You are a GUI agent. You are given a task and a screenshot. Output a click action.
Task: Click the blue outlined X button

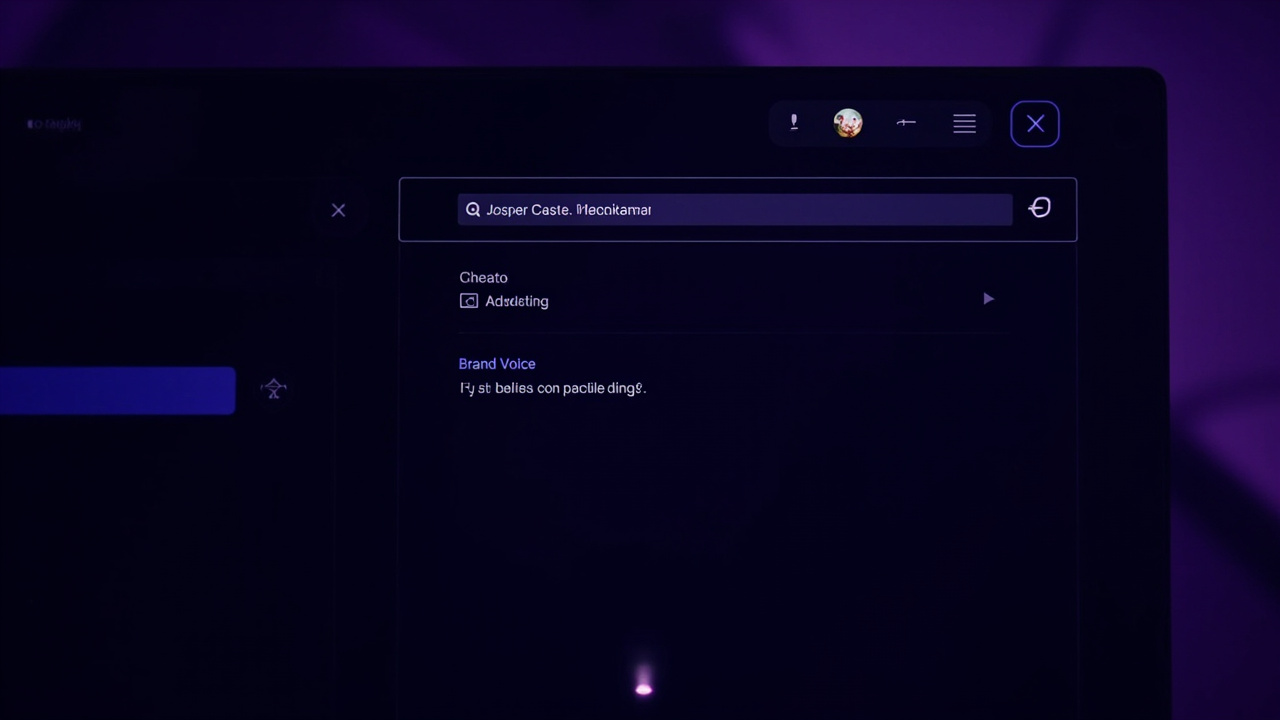(x=1035, y=124)
